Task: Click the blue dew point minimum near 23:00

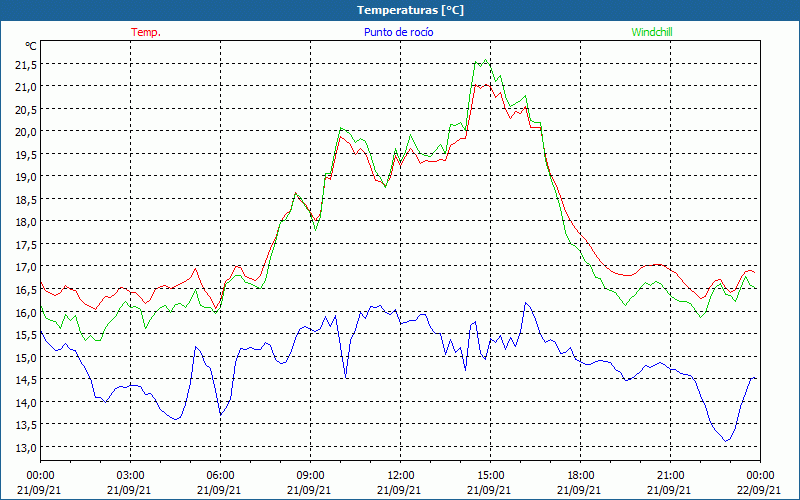Action: 725,441
